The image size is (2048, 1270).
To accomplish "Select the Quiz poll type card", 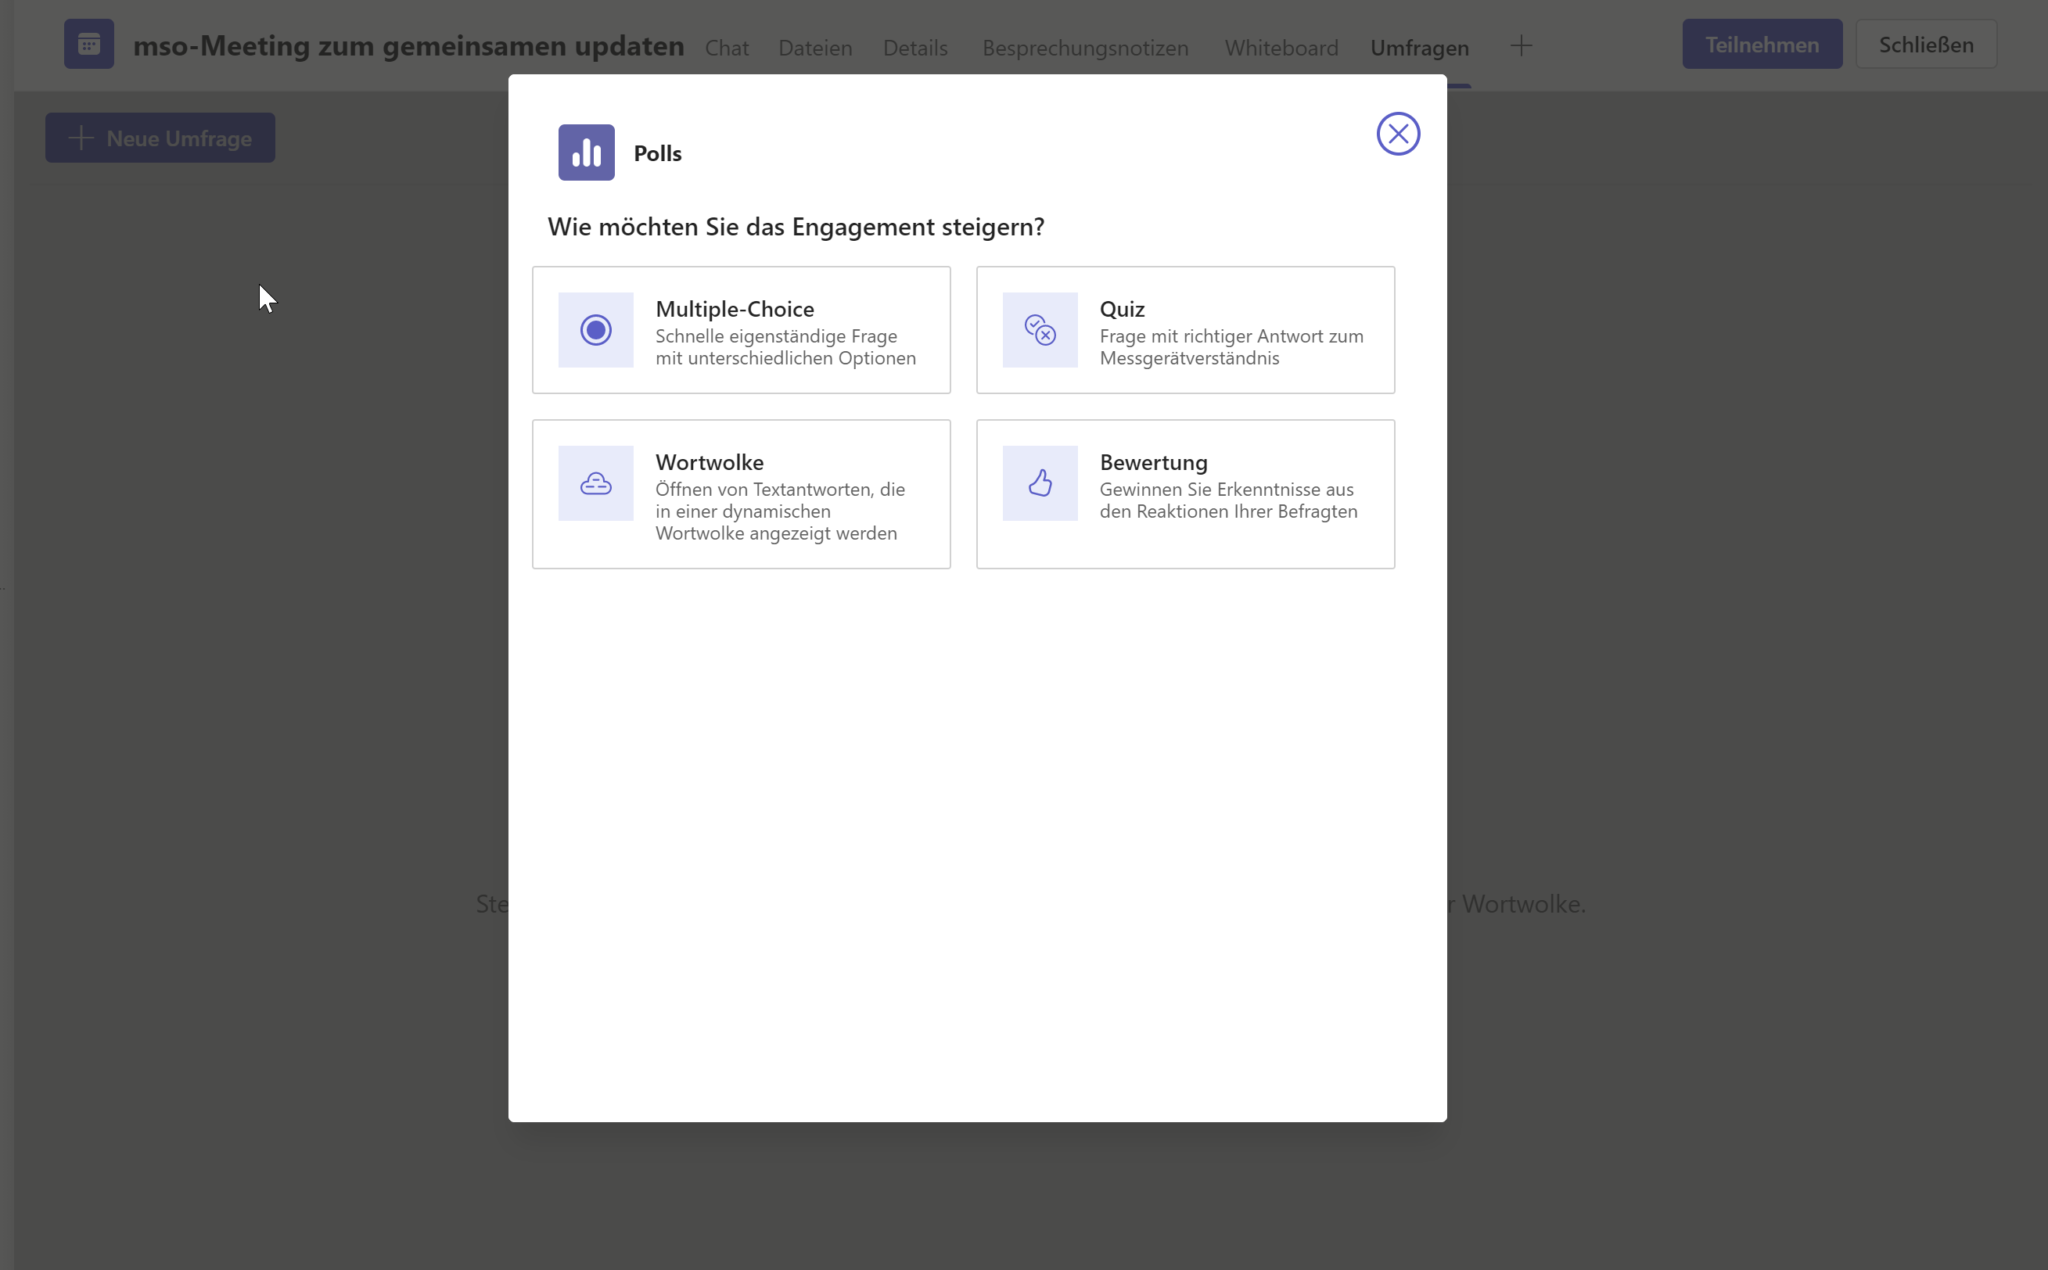I will click(x=1185, y=330).
